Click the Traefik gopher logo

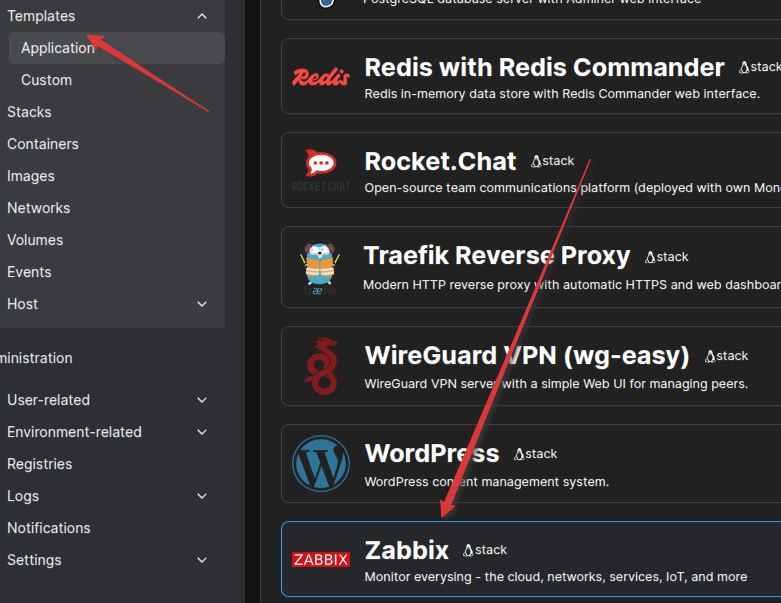tap(320, 268)
